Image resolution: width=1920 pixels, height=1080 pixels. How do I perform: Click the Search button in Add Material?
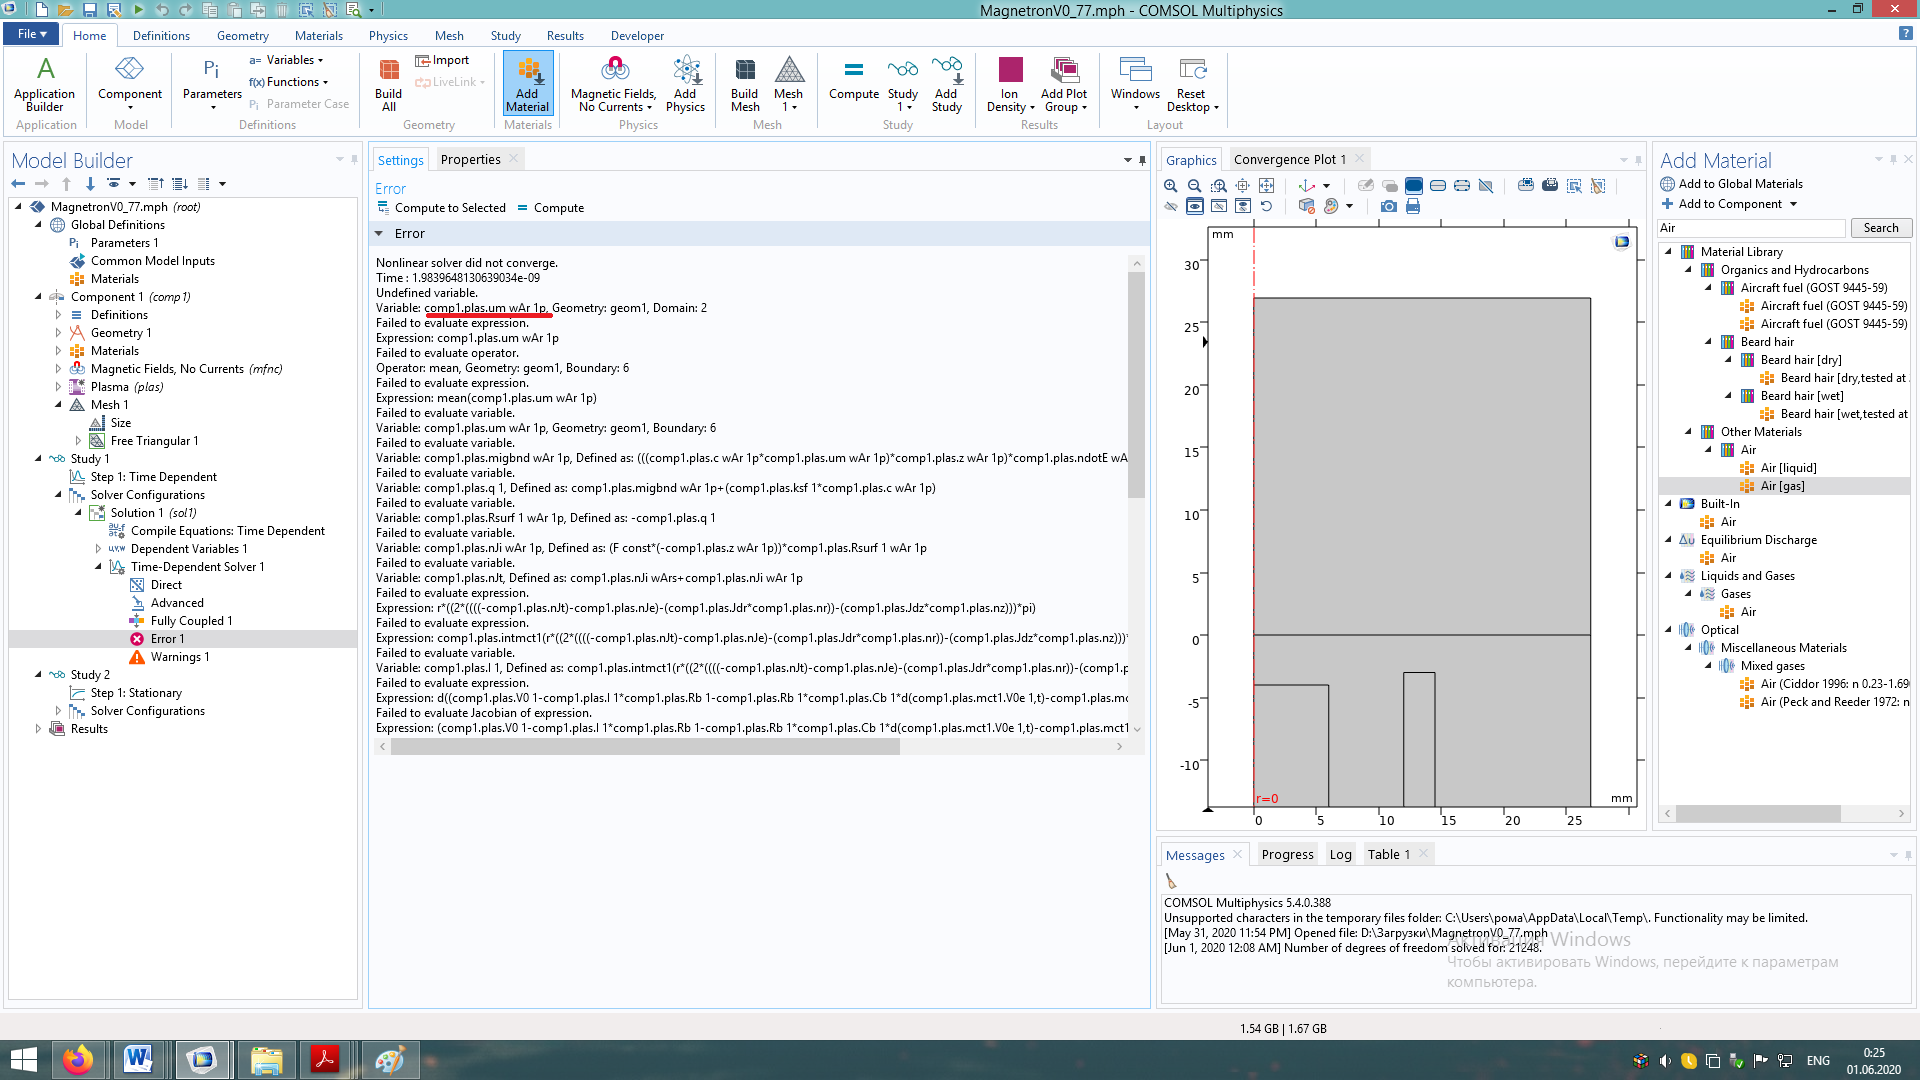(1880, 228)
